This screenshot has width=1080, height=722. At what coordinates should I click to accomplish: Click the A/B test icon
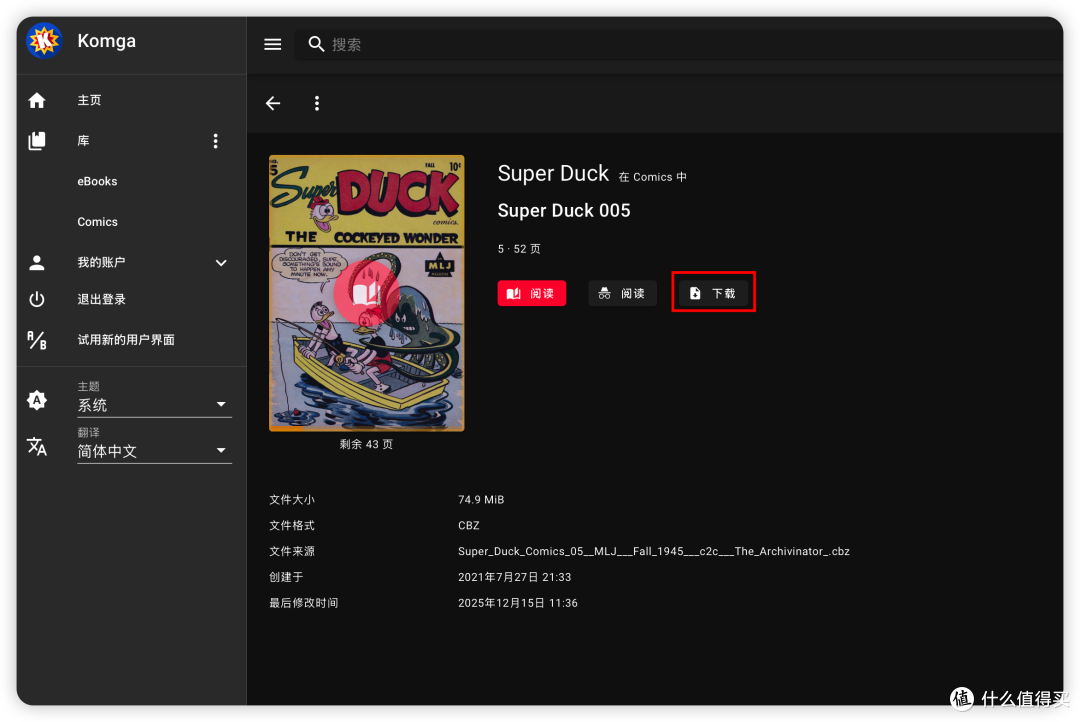click(37, 340)
